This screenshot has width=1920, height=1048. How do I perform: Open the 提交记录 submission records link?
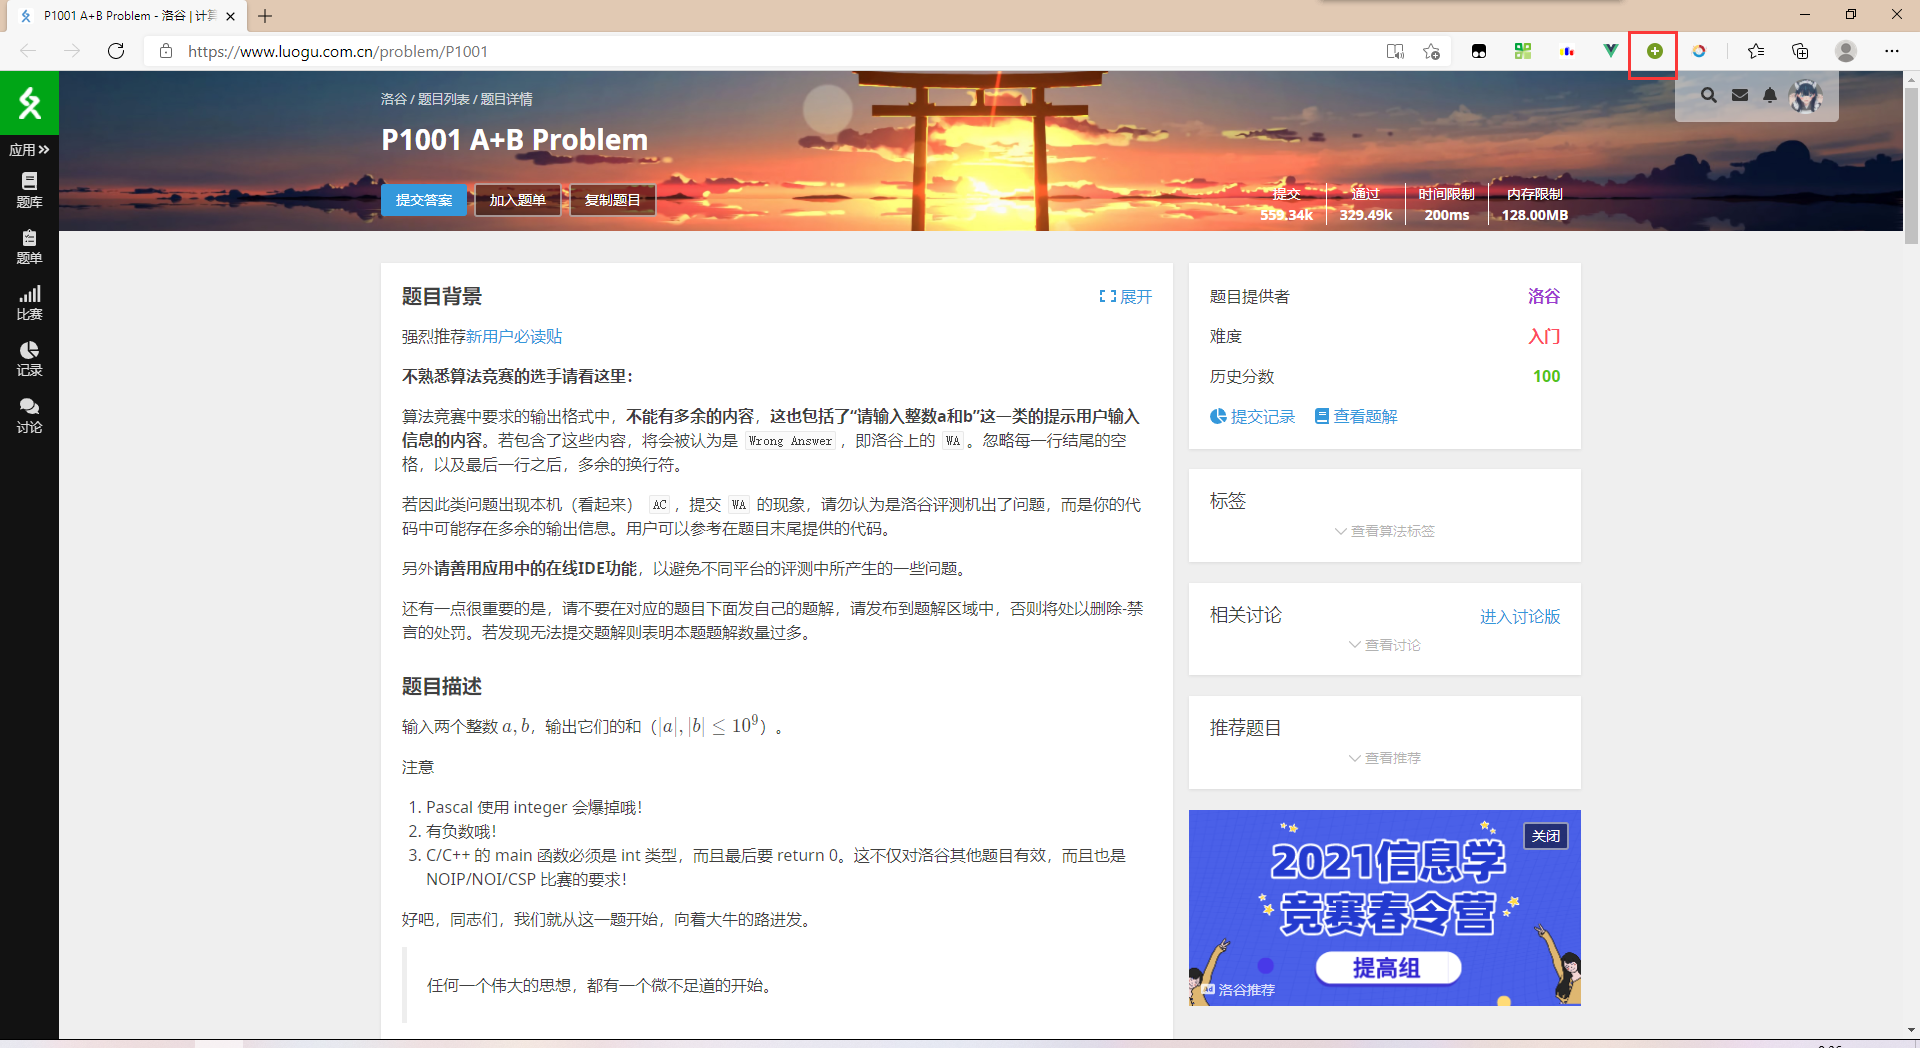pyautogui.click(x=1252, y=417)
